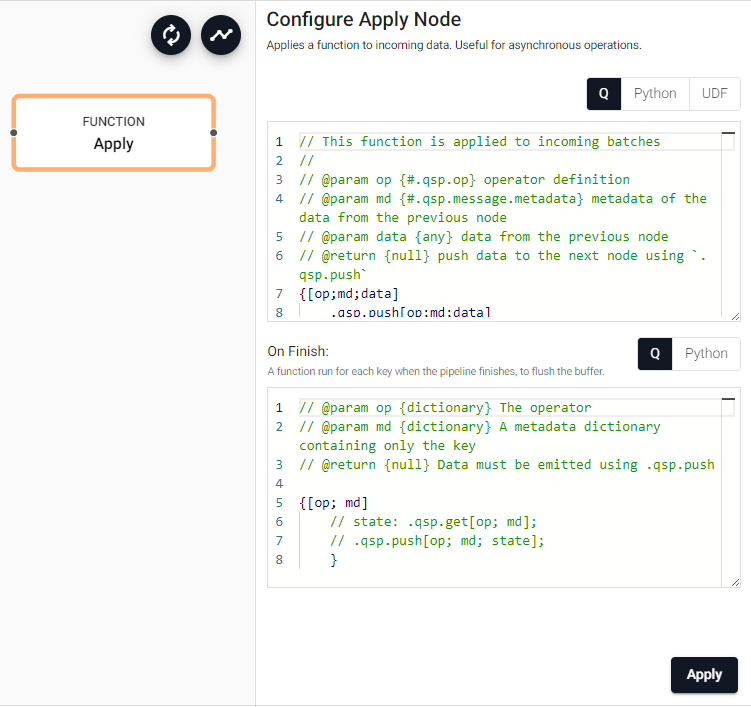The image size is (751, 707).
Task: Click the On Finish editor resize handle corner
Action: coord(736,582)
